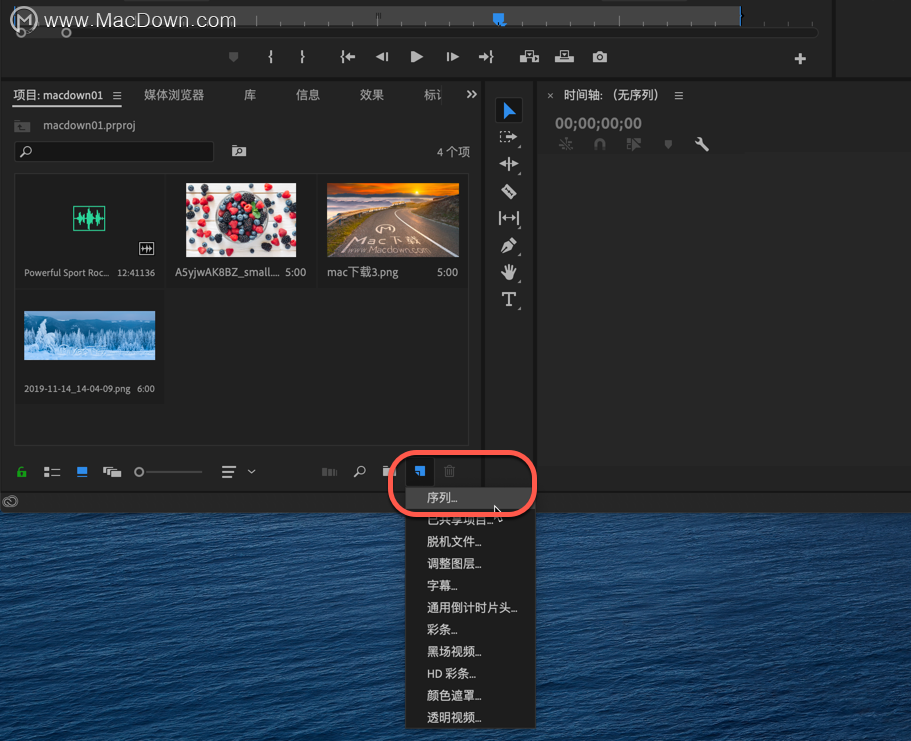Image resolution: width=911 pixels, height=741 pixels.
Task: Choose 通用倒计时片头... menu entry
Action: (469, 608)
